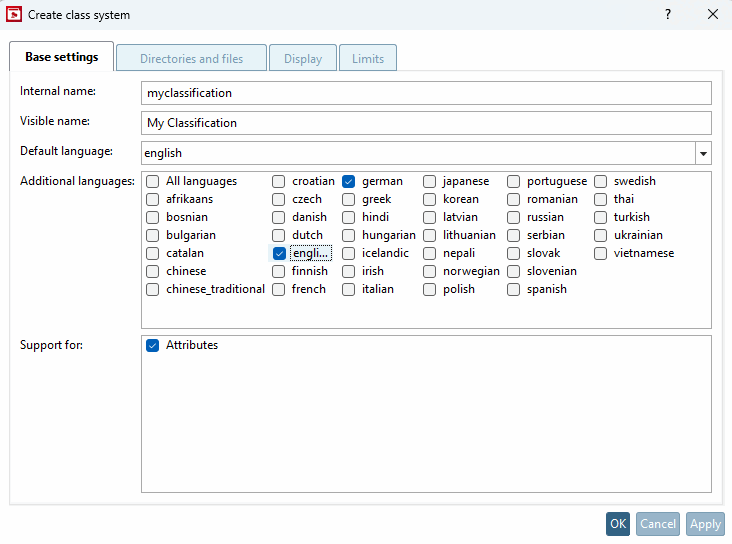
Task: Enable the hungarian checkbox
Action: [x=349, y=235]
